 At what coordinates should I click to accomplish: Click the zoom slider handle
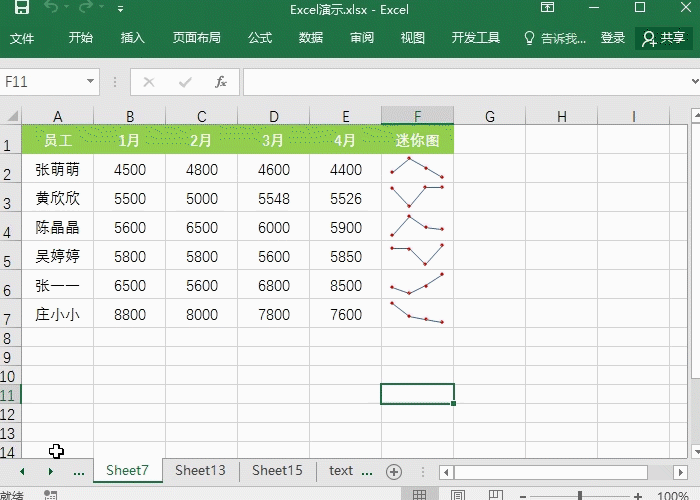click(x=579, y=495)
